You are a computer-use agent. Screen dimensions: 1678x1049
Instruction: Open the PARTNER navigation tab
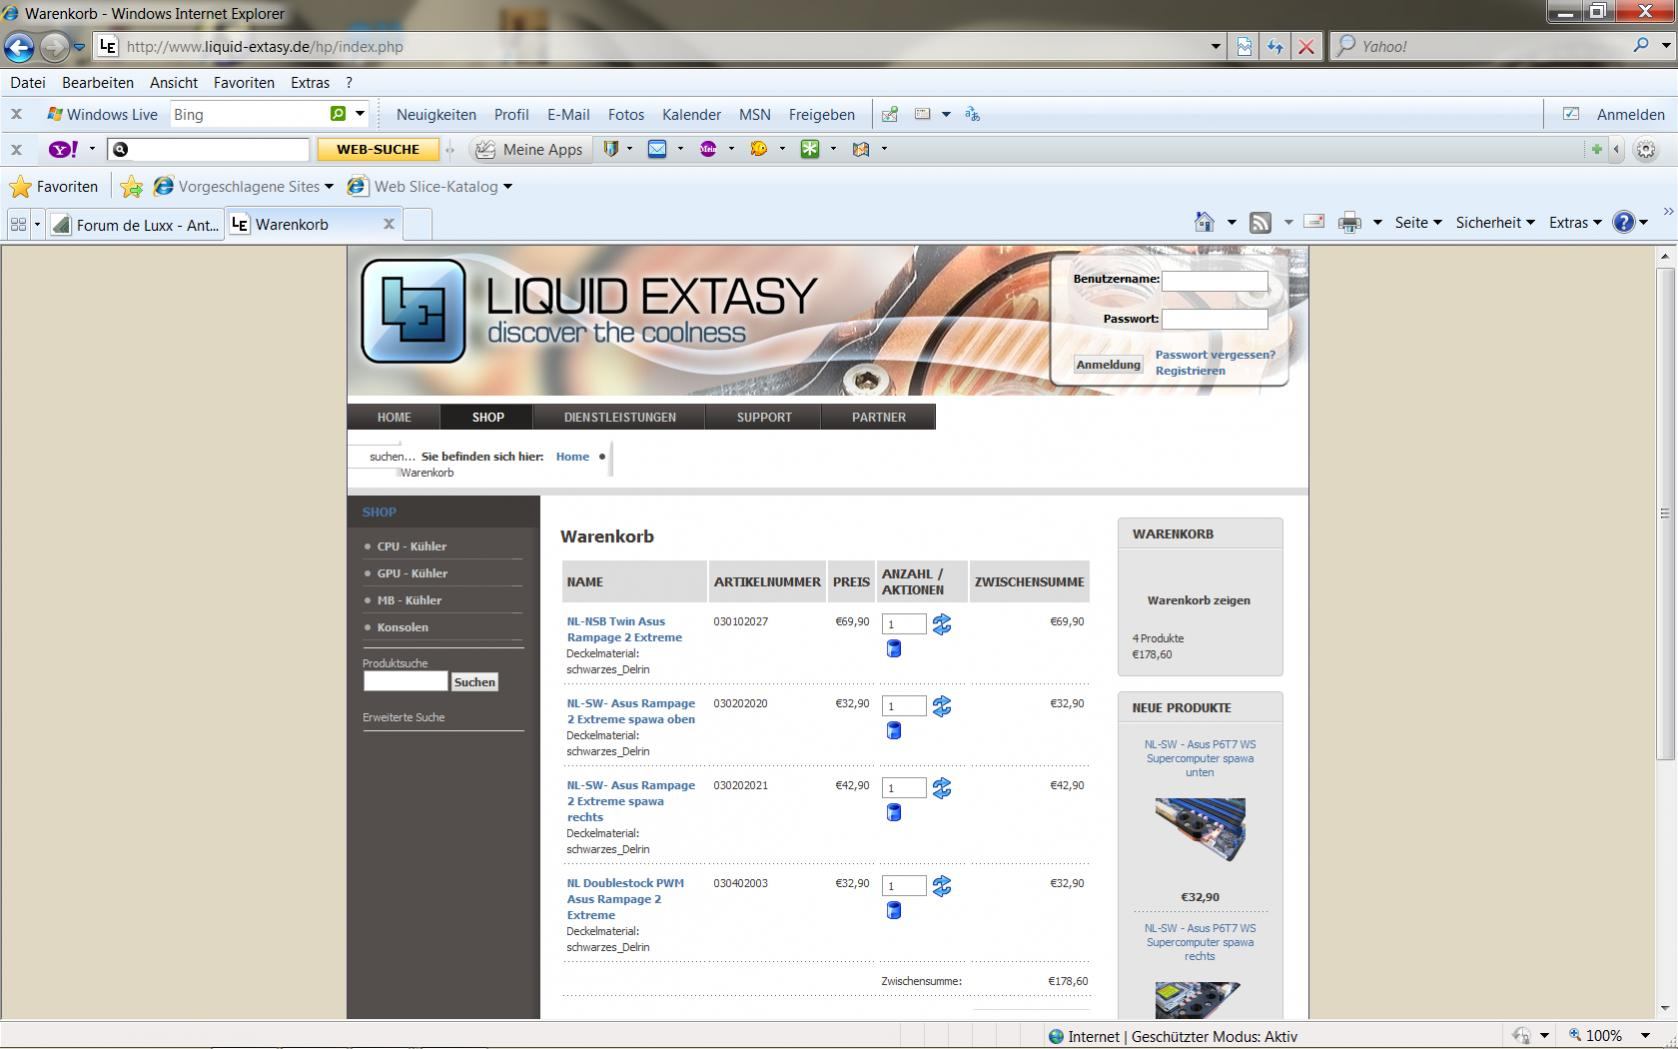tap(879, 417)
